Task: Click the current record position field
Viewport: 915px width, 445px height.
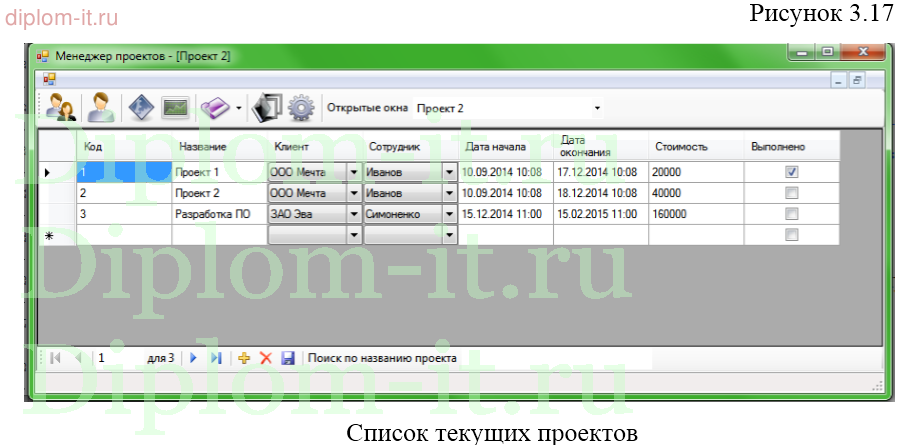Action: (x=118, y=358)
